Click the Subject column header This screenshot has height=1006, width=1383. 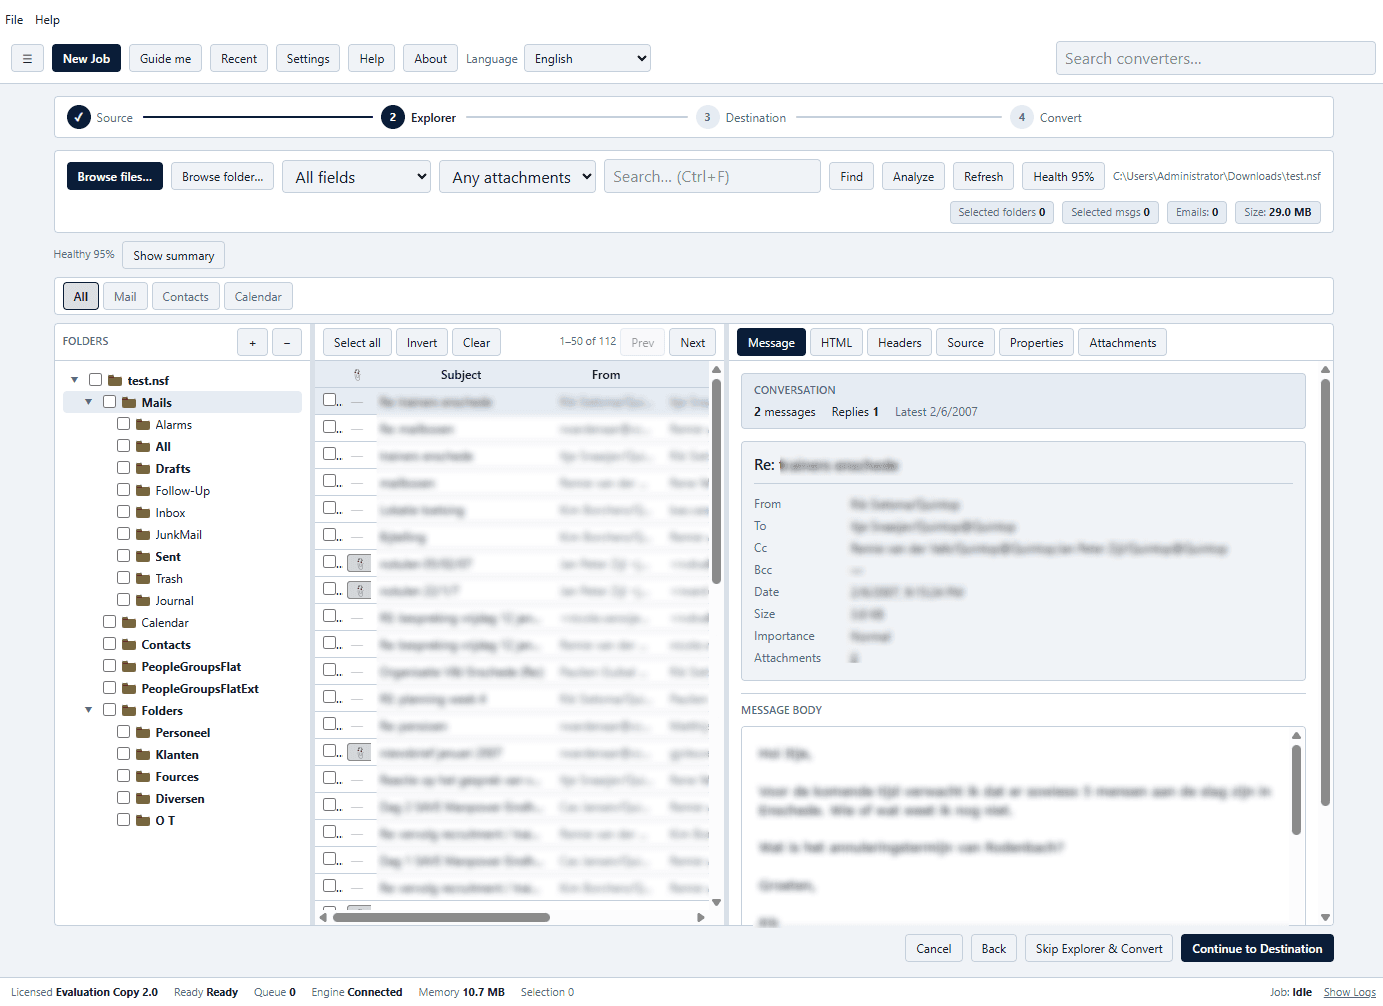461,375
